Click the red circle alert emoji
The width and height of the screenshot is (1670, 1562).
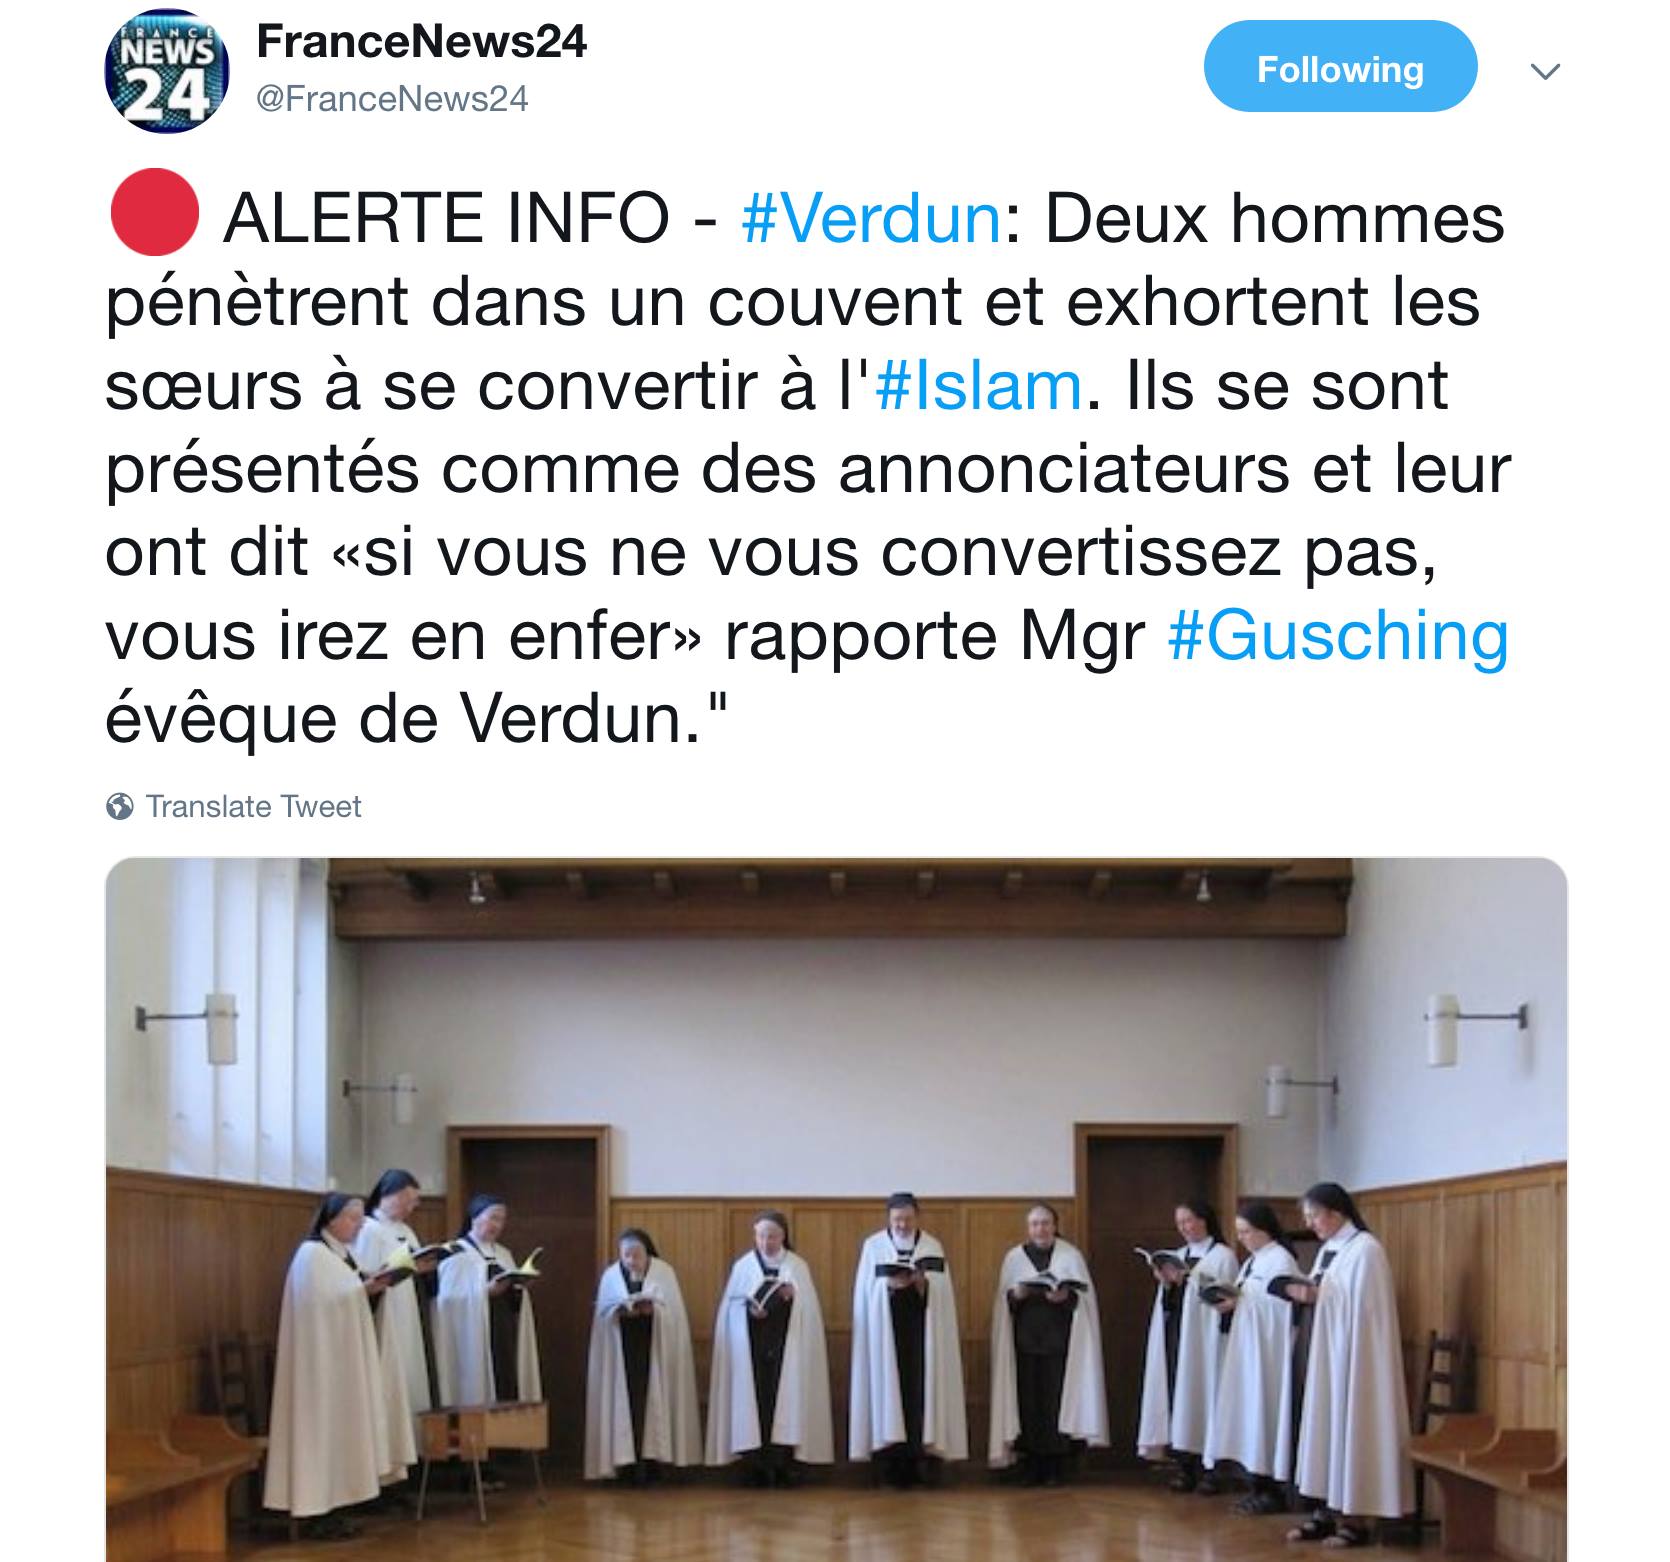[155, 212]
